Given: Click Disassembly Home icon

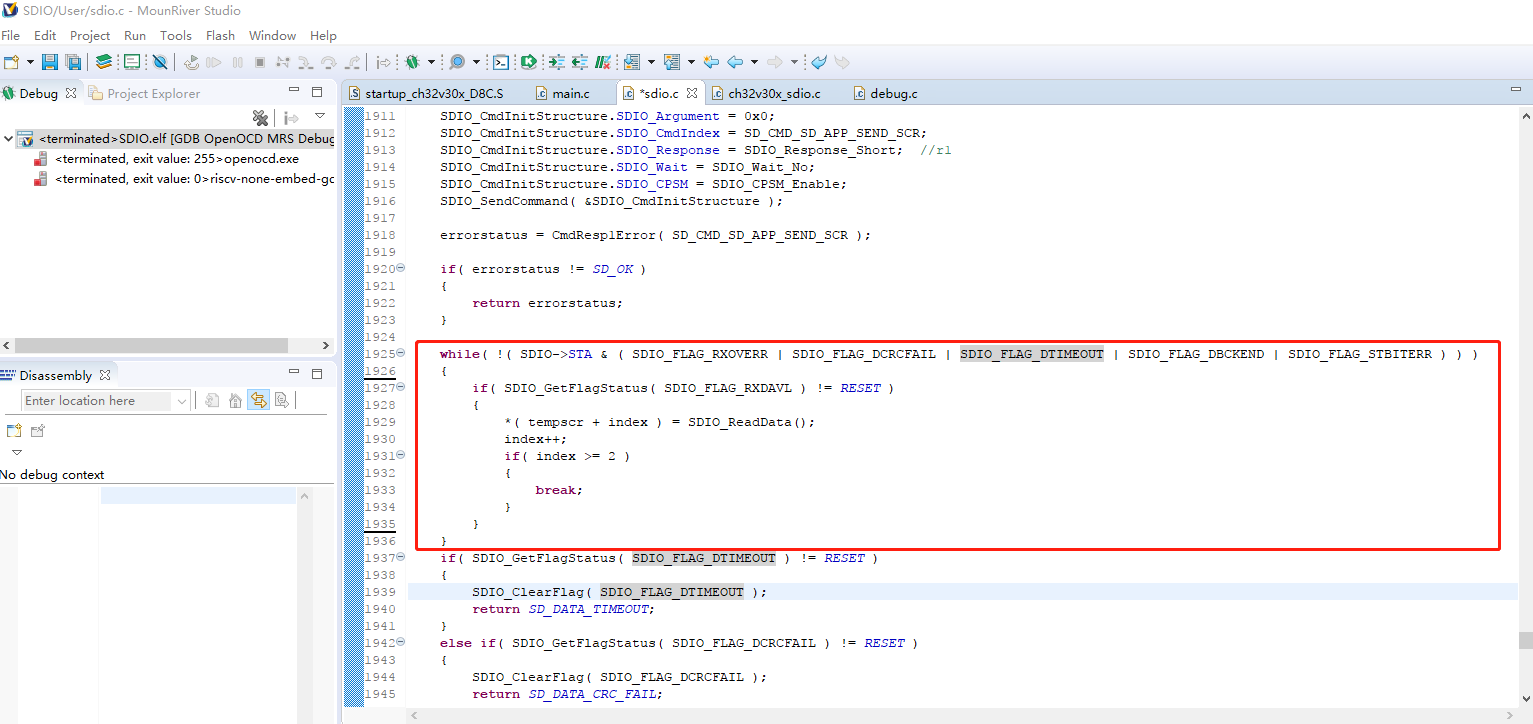Looking at the screenshot, I should pyautogui.click(x=234, y=400).
